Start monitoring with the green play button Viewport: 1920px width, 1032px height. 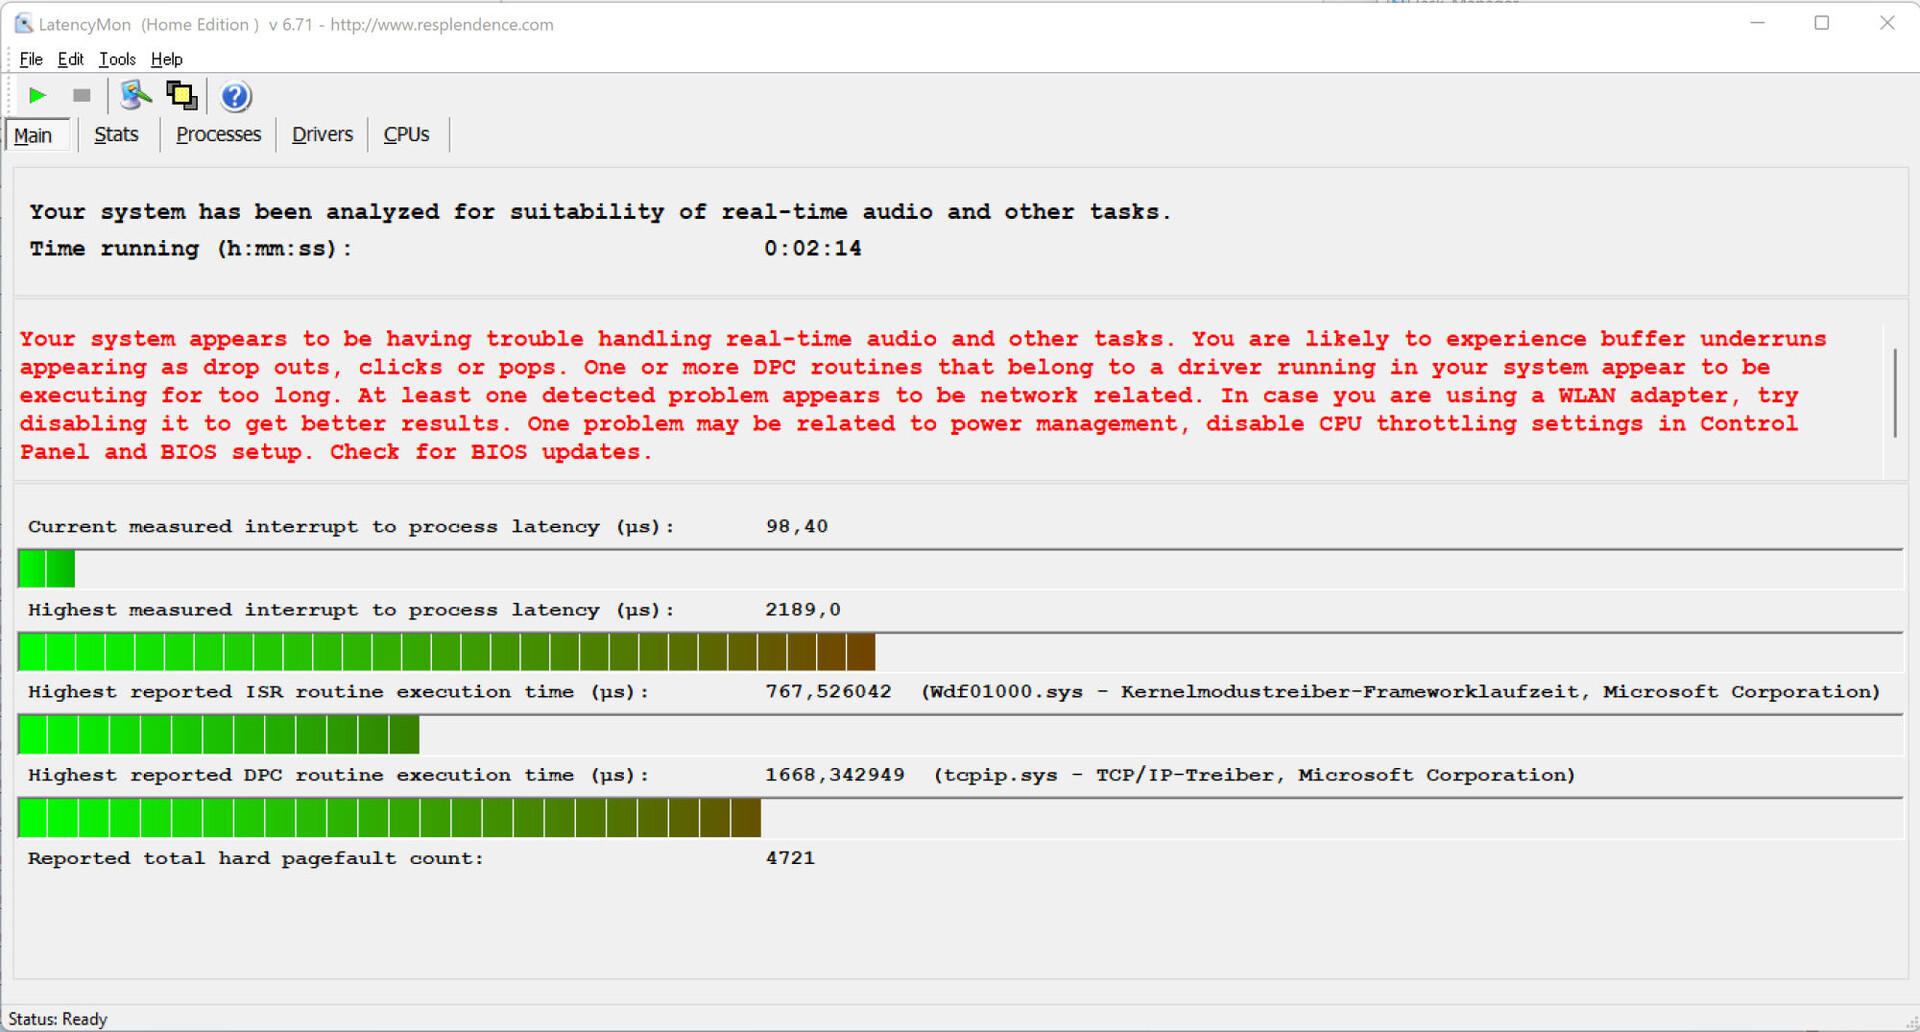(x=38, y=96)
